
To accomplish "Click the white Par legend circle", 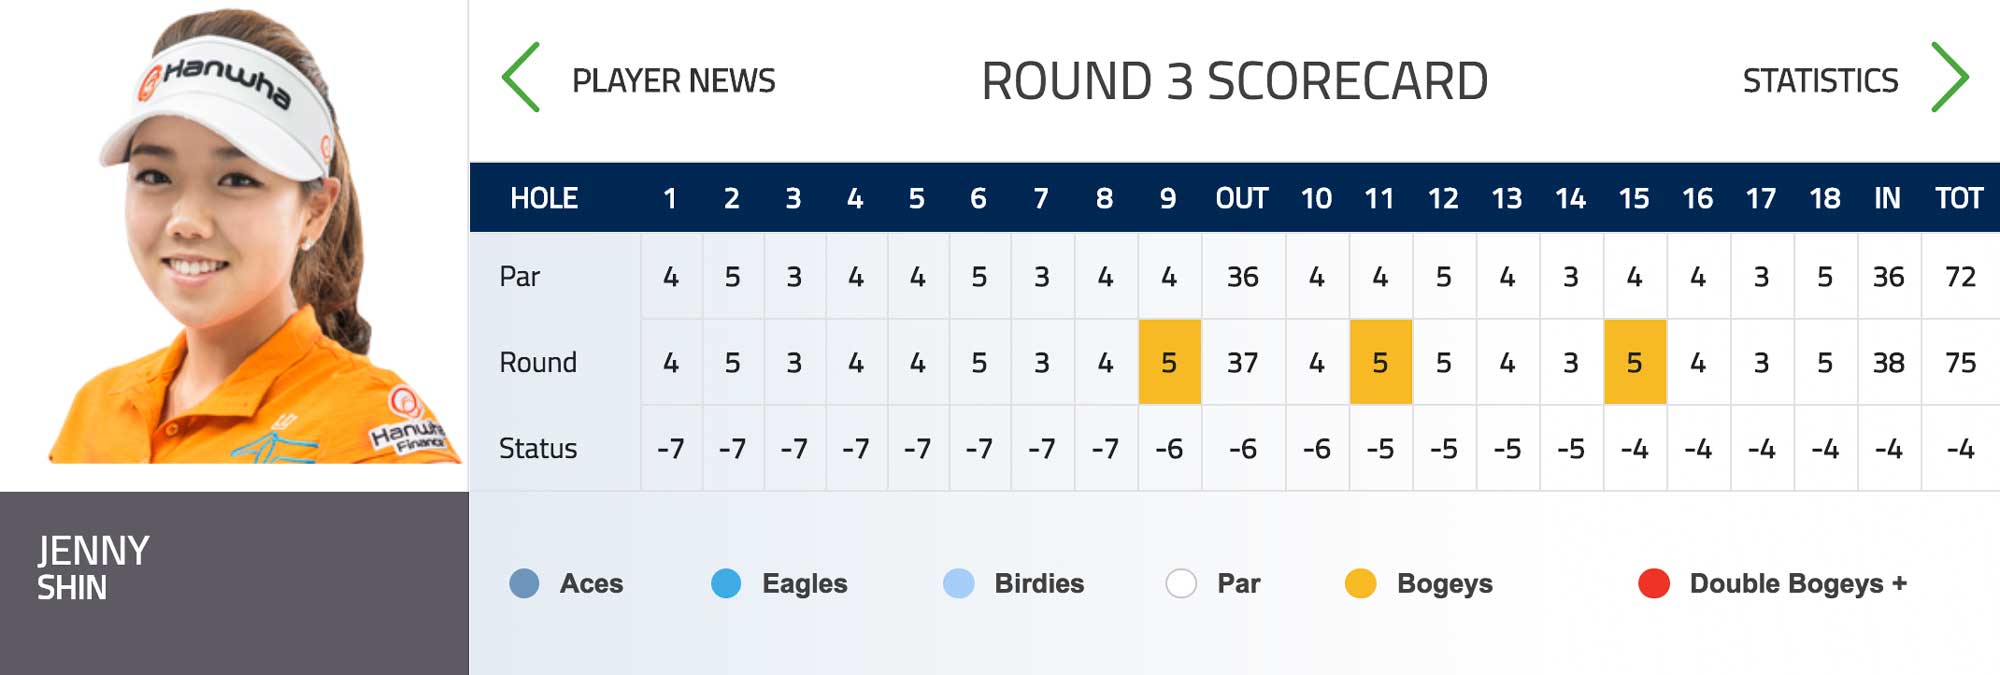I will coord(1181,583).
